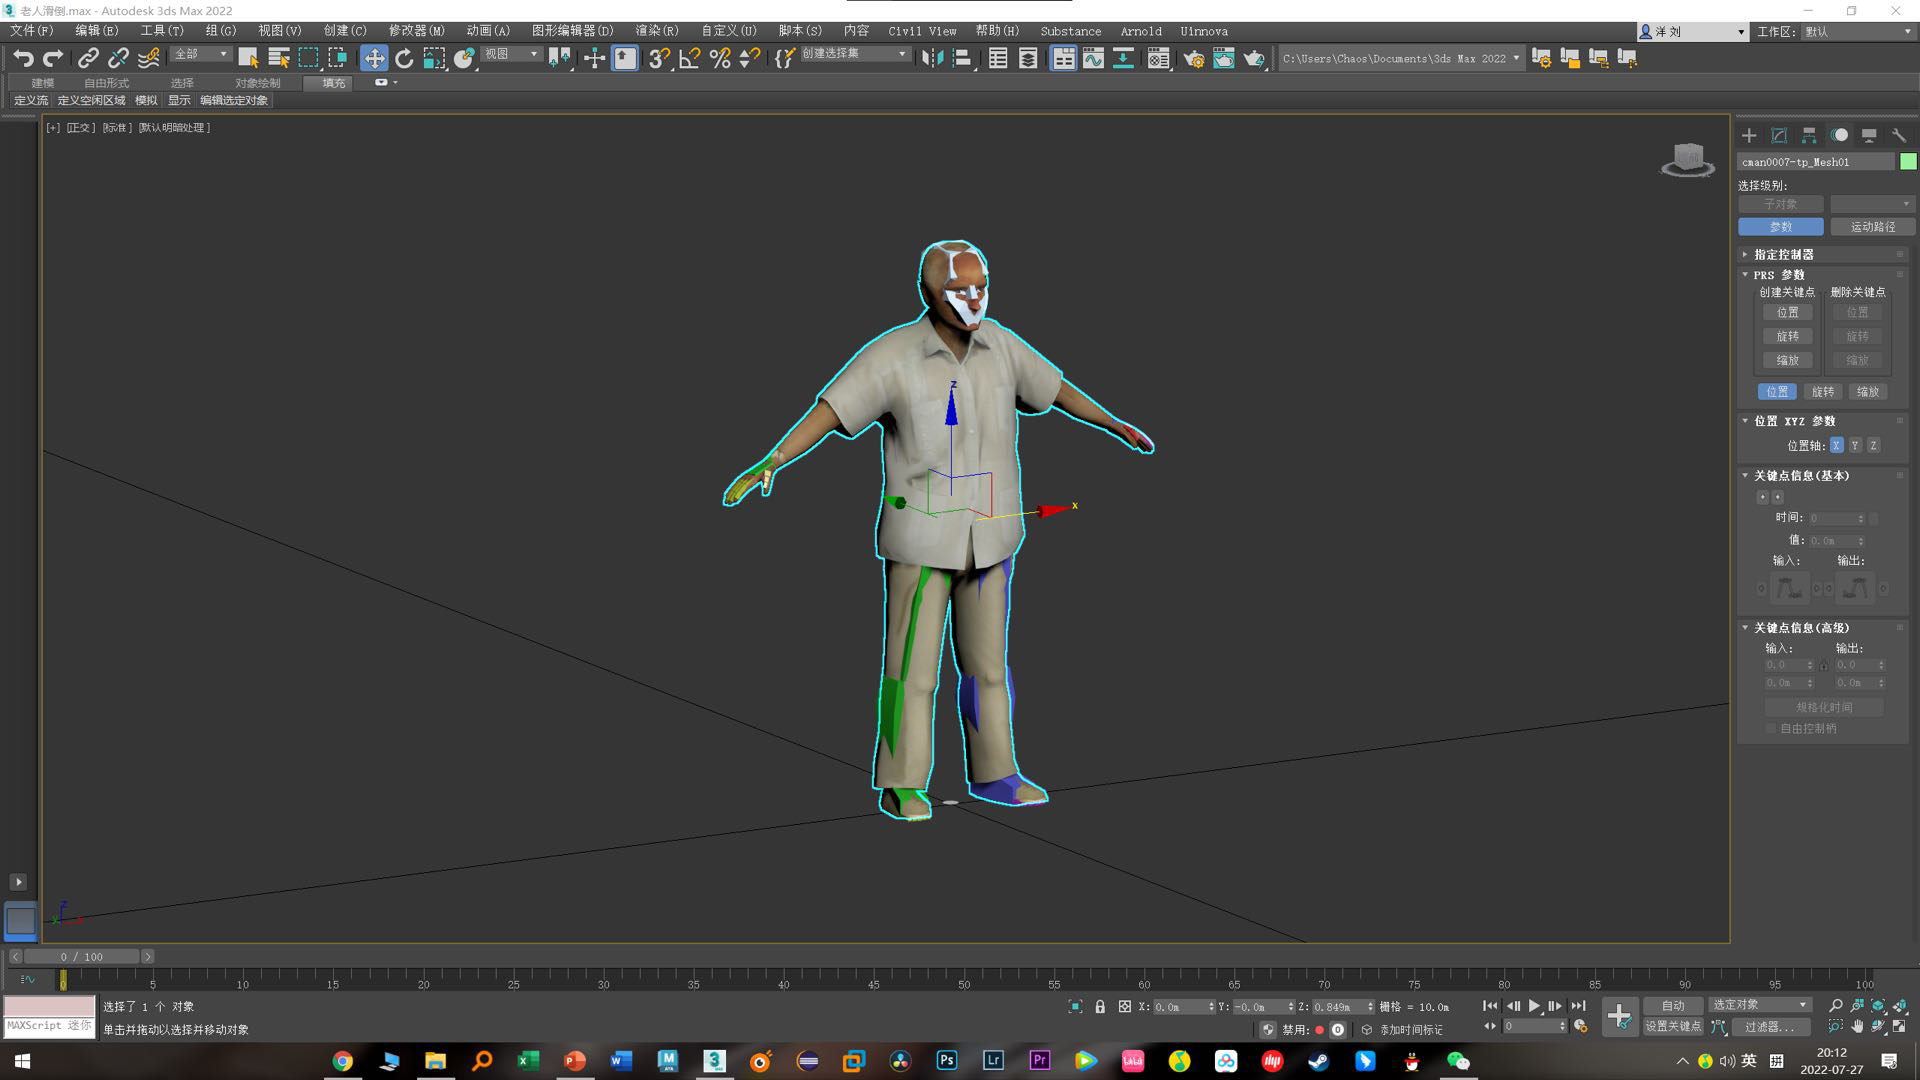1920x1080 pixels.
Task: Open the Utilities wrench panel icon
Action: point(1899,135)
